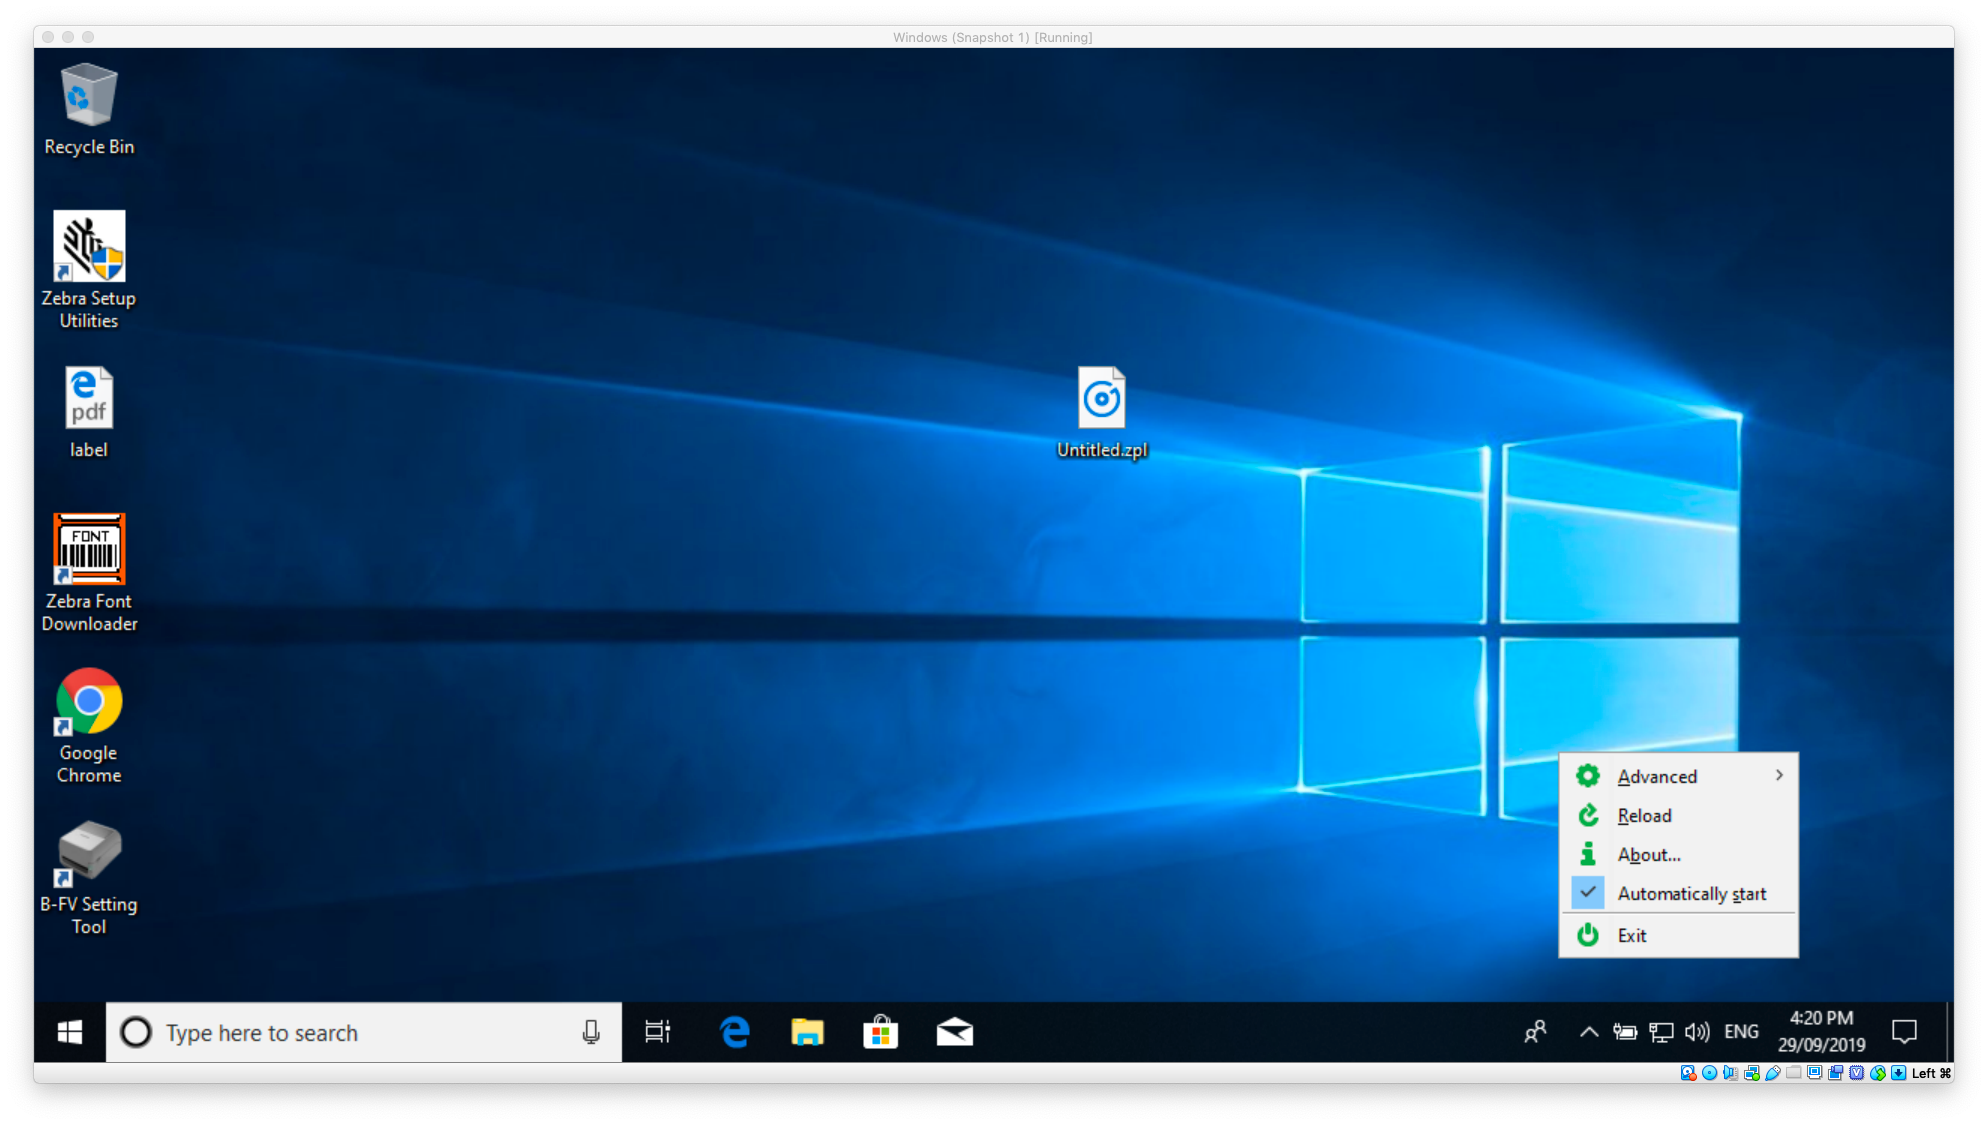Viewport: 1988px width, 1125px height.
Task: Click the Recycle Bin icon
Action: [x=89, y=96]
